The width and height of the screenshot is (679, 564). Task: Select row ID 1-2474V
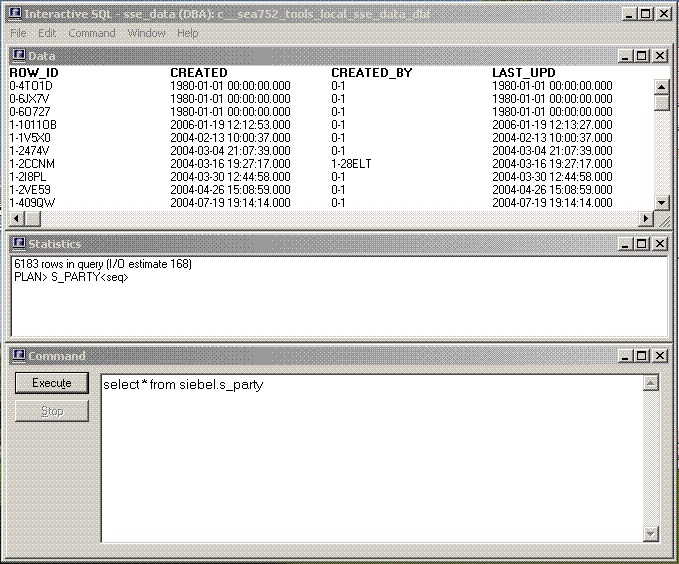29,151
